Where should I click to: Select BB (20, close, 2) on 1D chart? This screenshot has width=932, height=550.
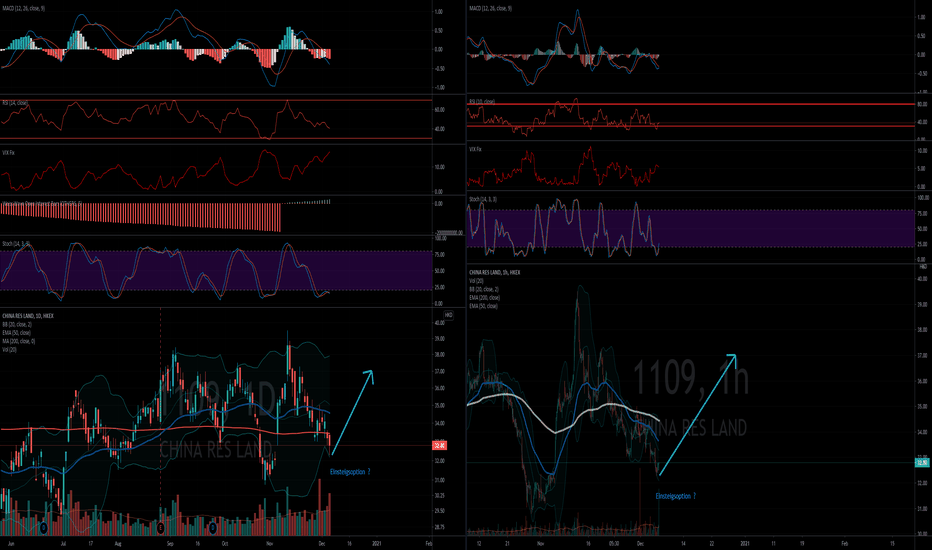pos(17,325)
